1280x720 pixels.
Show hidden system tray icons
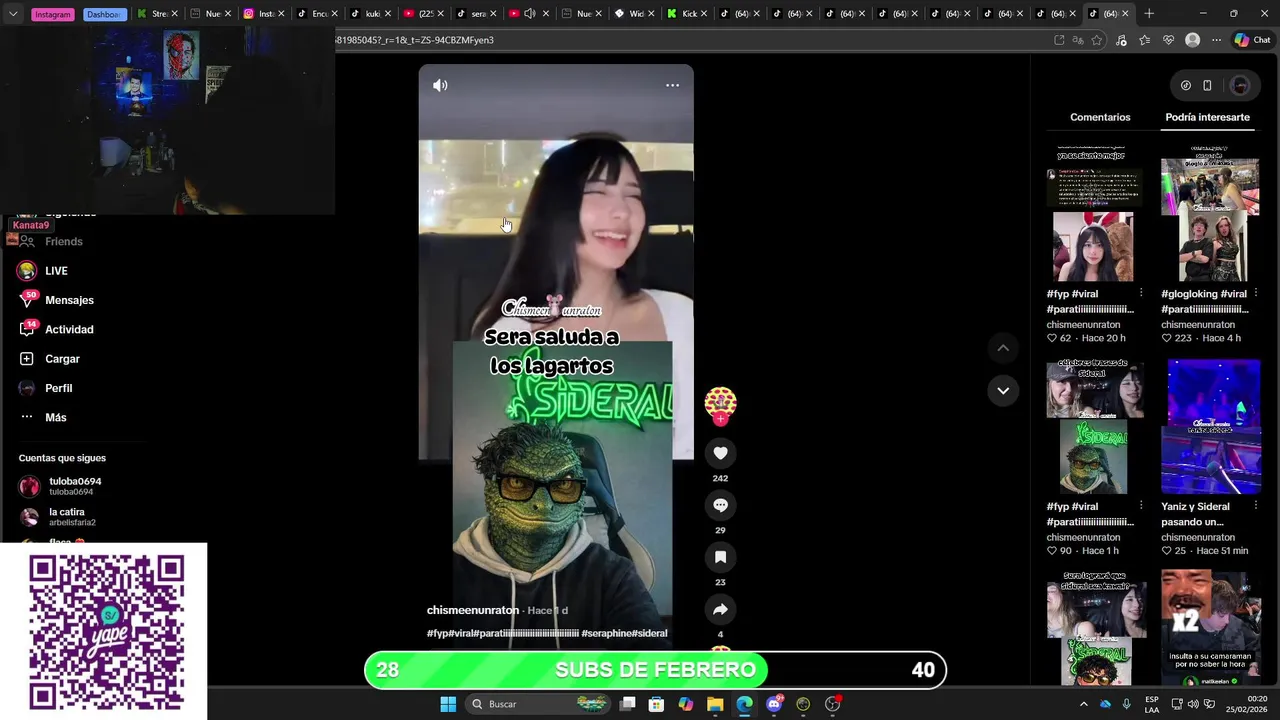click(1083, 704)
